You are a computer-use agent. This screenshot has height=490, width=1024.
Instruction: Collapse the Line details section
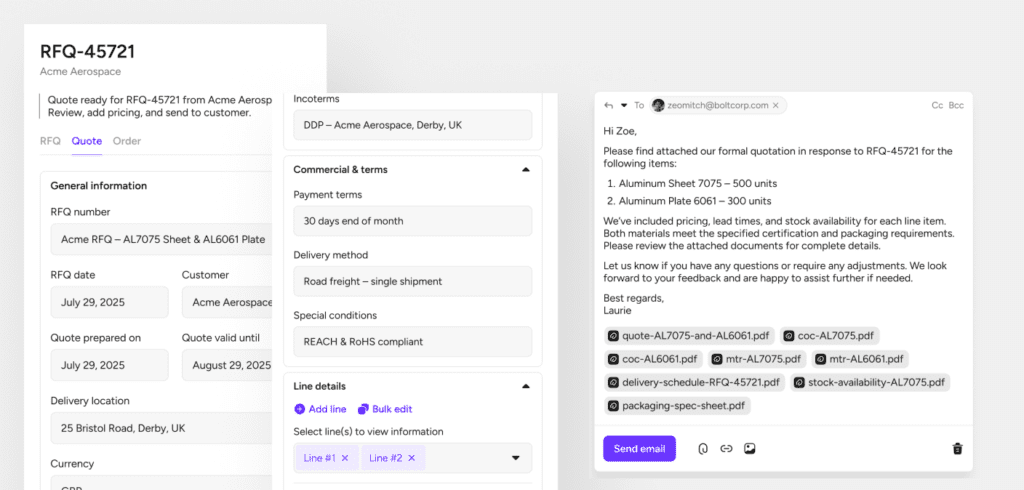(526, 386)
